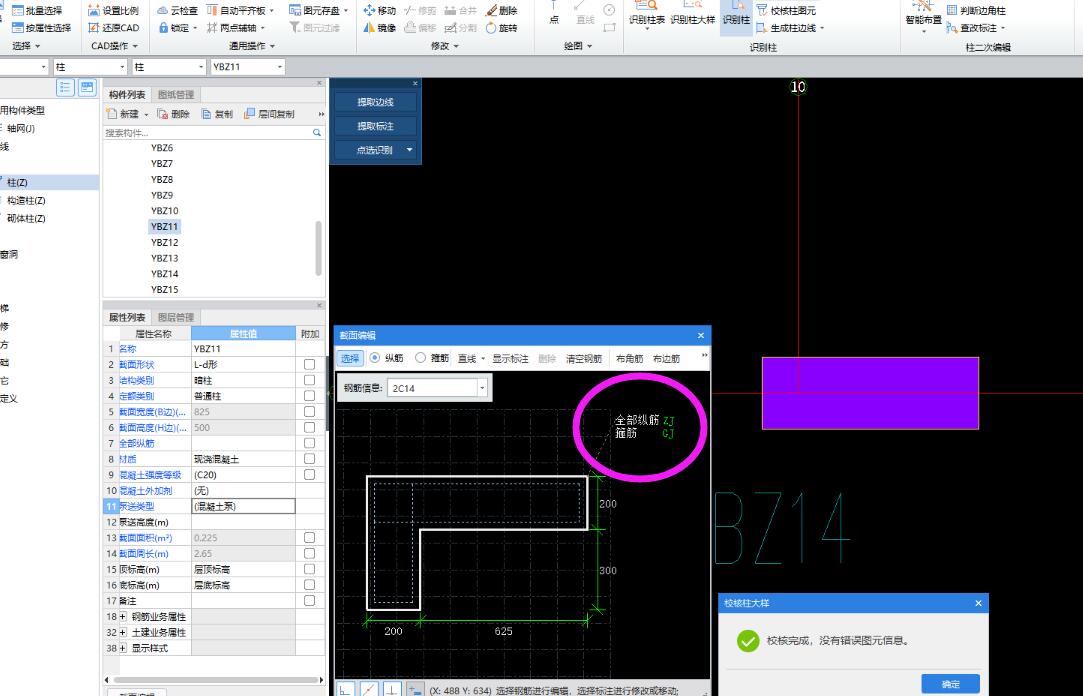Switch to 属性列表 tab
Viewport: 1083px width, 696px height.
[127, 318]
